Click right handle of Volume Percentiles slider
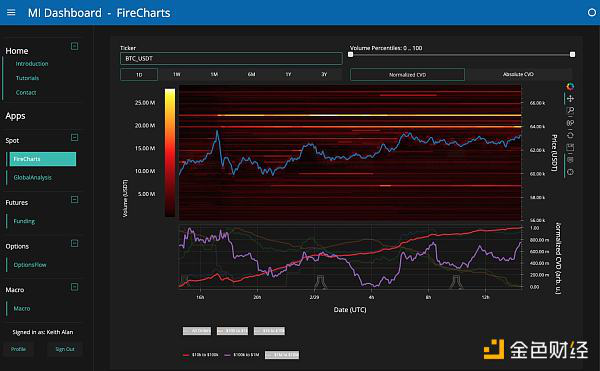The height and width of the screenshot is (371, 600). (x=572, y=55)
